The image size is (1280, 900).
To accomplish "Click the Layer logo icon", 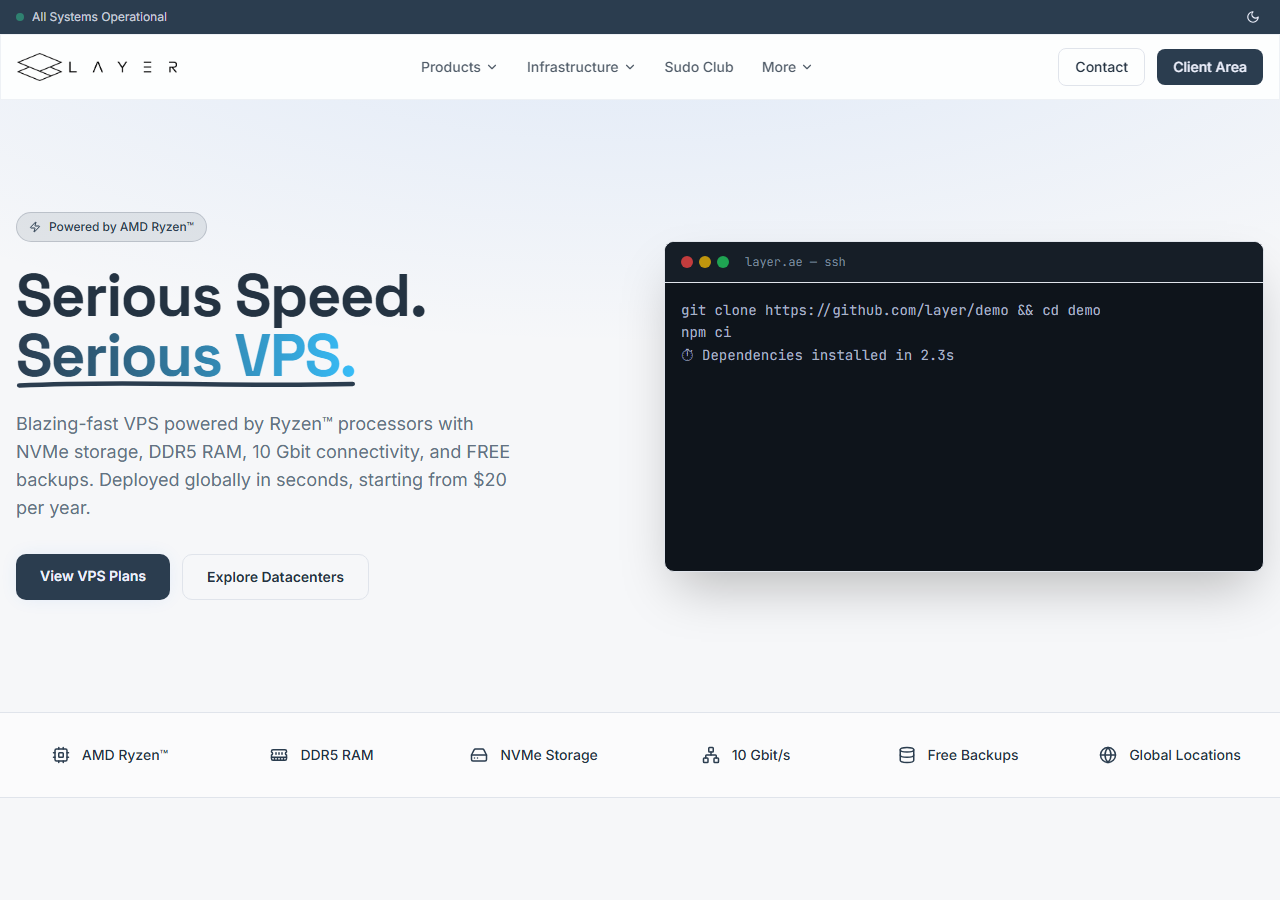I will [x=39, y=67].
